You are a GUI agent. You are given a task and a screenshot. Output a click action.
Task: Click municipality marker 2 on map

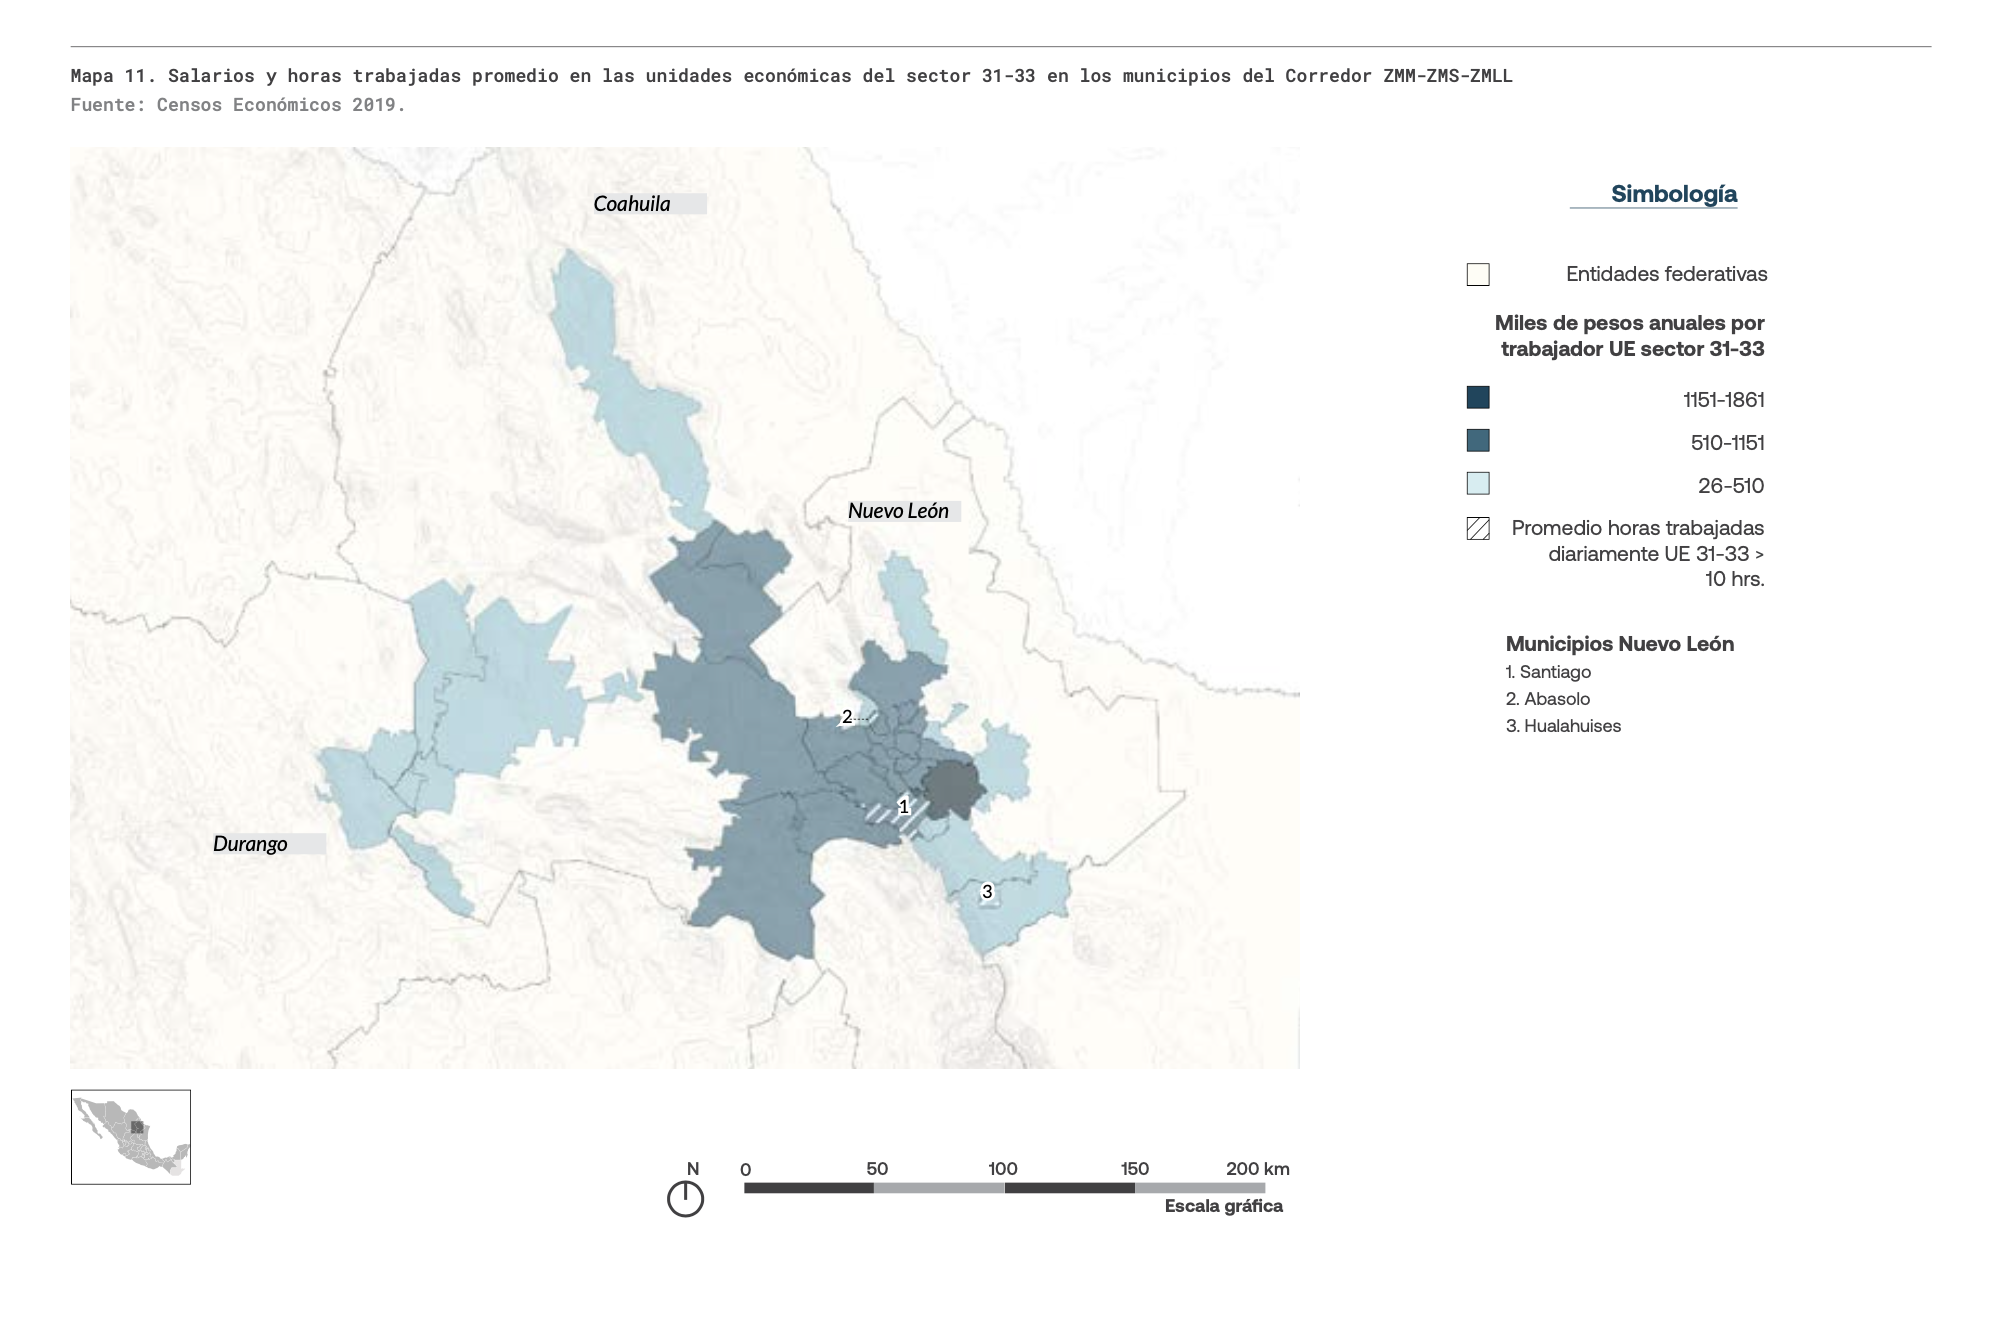847,717
